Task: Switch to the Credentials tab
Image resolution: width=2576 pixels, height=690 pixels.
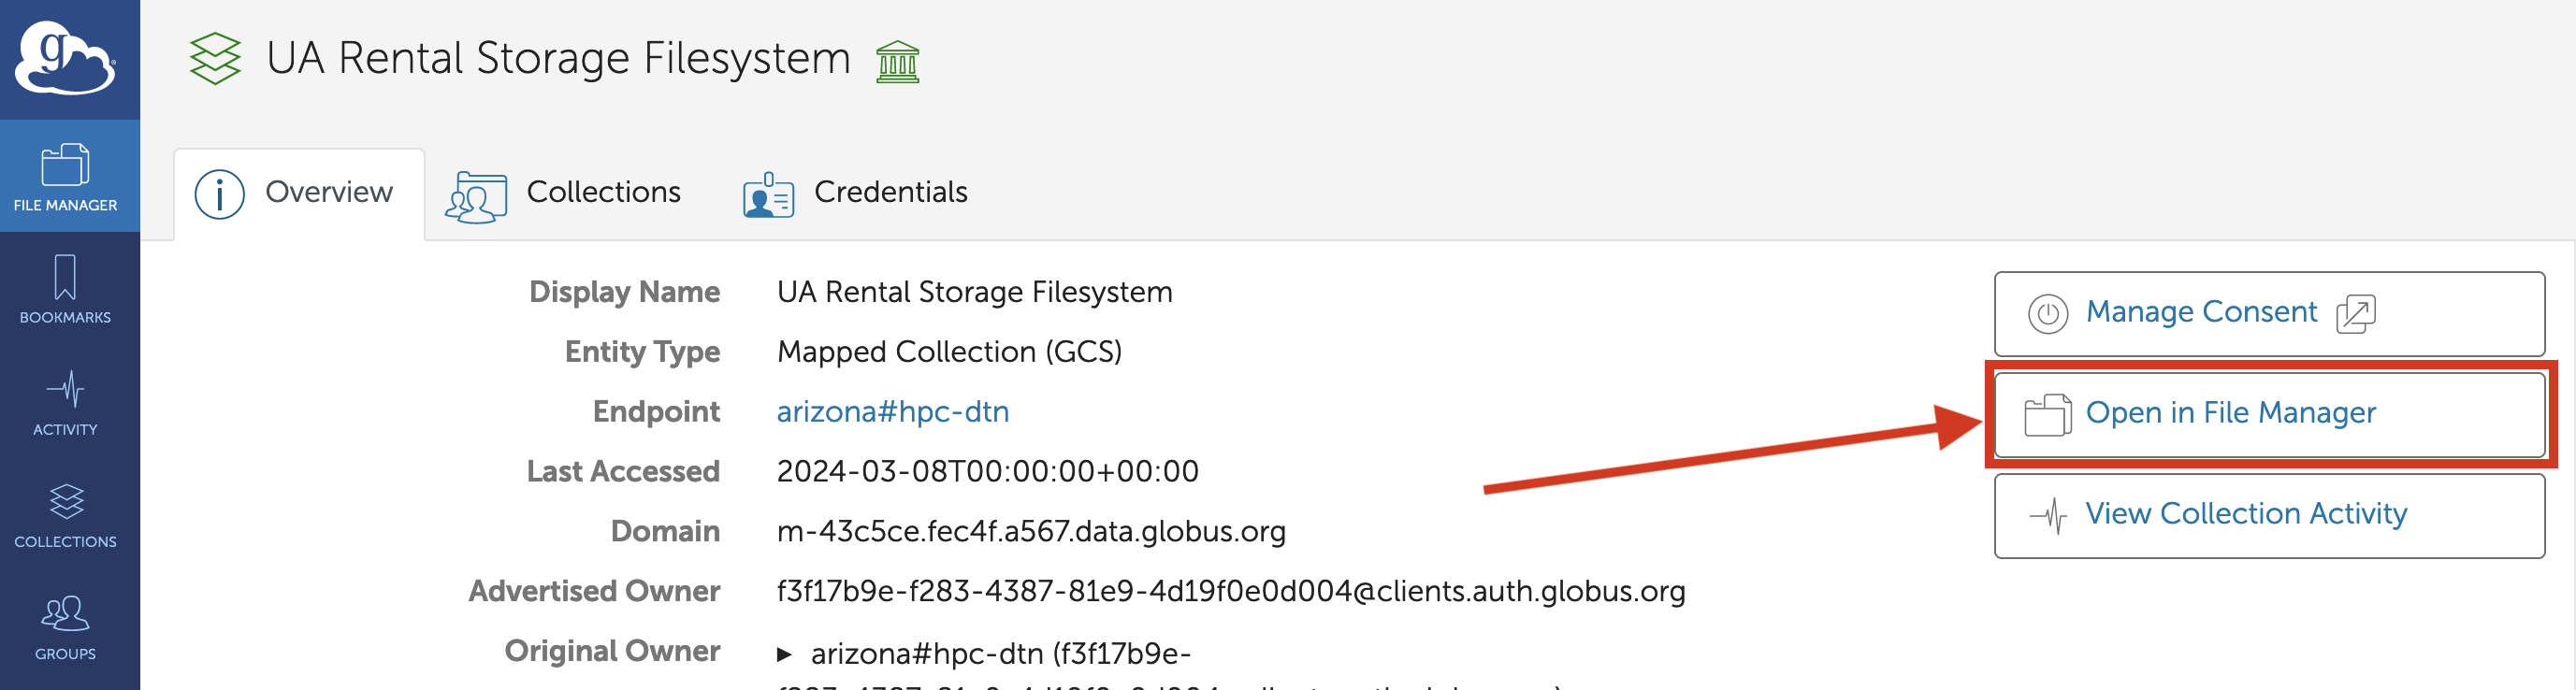Action: (856, 194)
